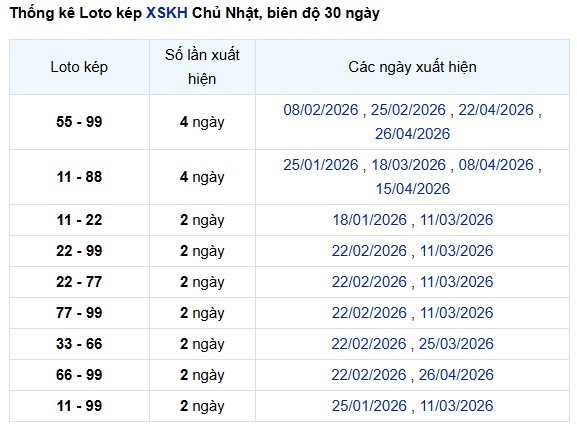
Task: Open date 18/03/2026 in the 11 - 88 row
Action: [x=408, y=165]
